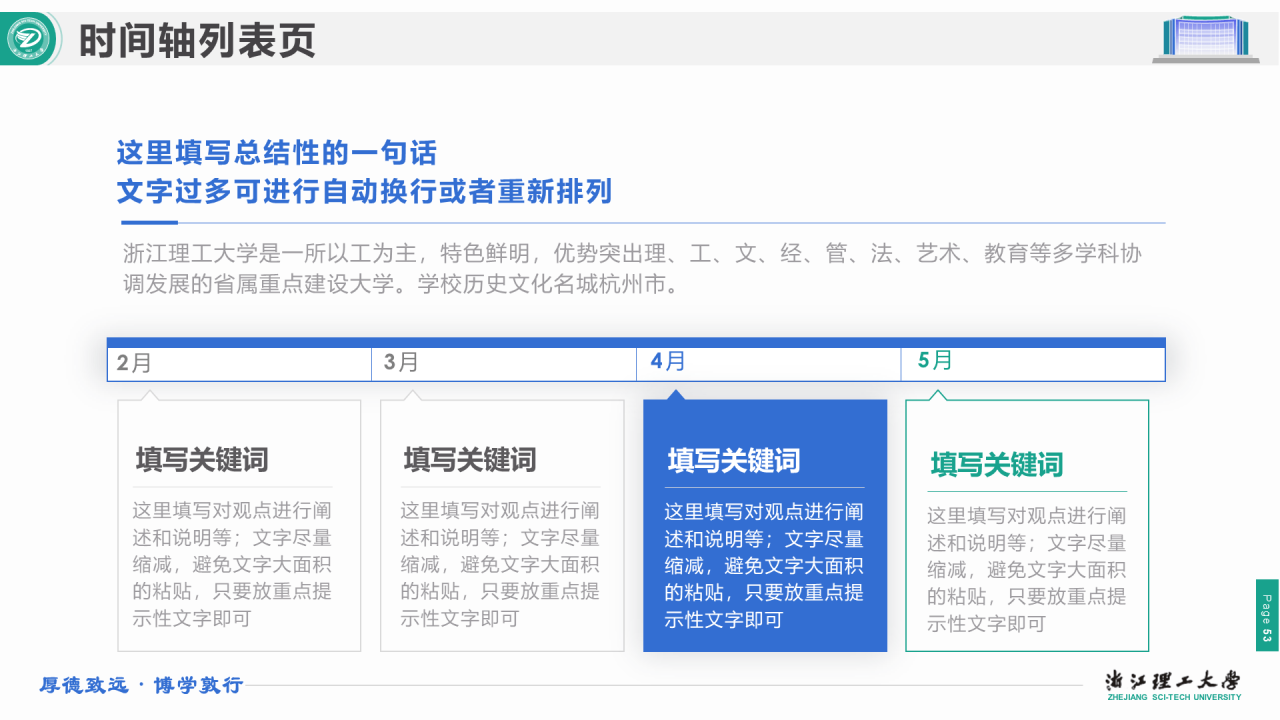
Task: Click ZHEJIANG SCI-TECH UNIVERSITY text
Action: click(1173, 697)
